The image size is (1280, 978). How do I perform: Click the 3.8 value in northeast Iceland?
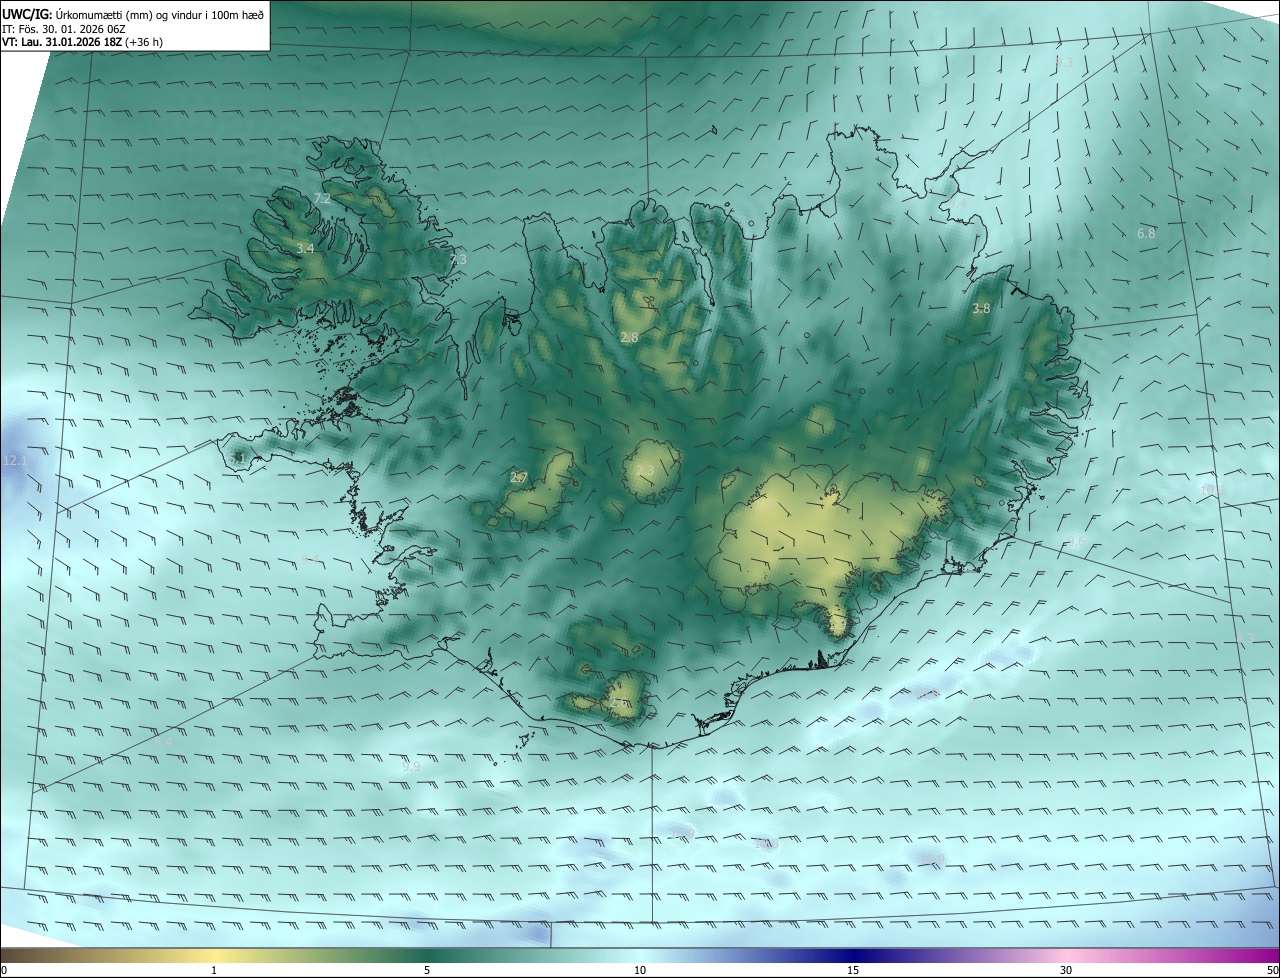click(x=981, y=309)
